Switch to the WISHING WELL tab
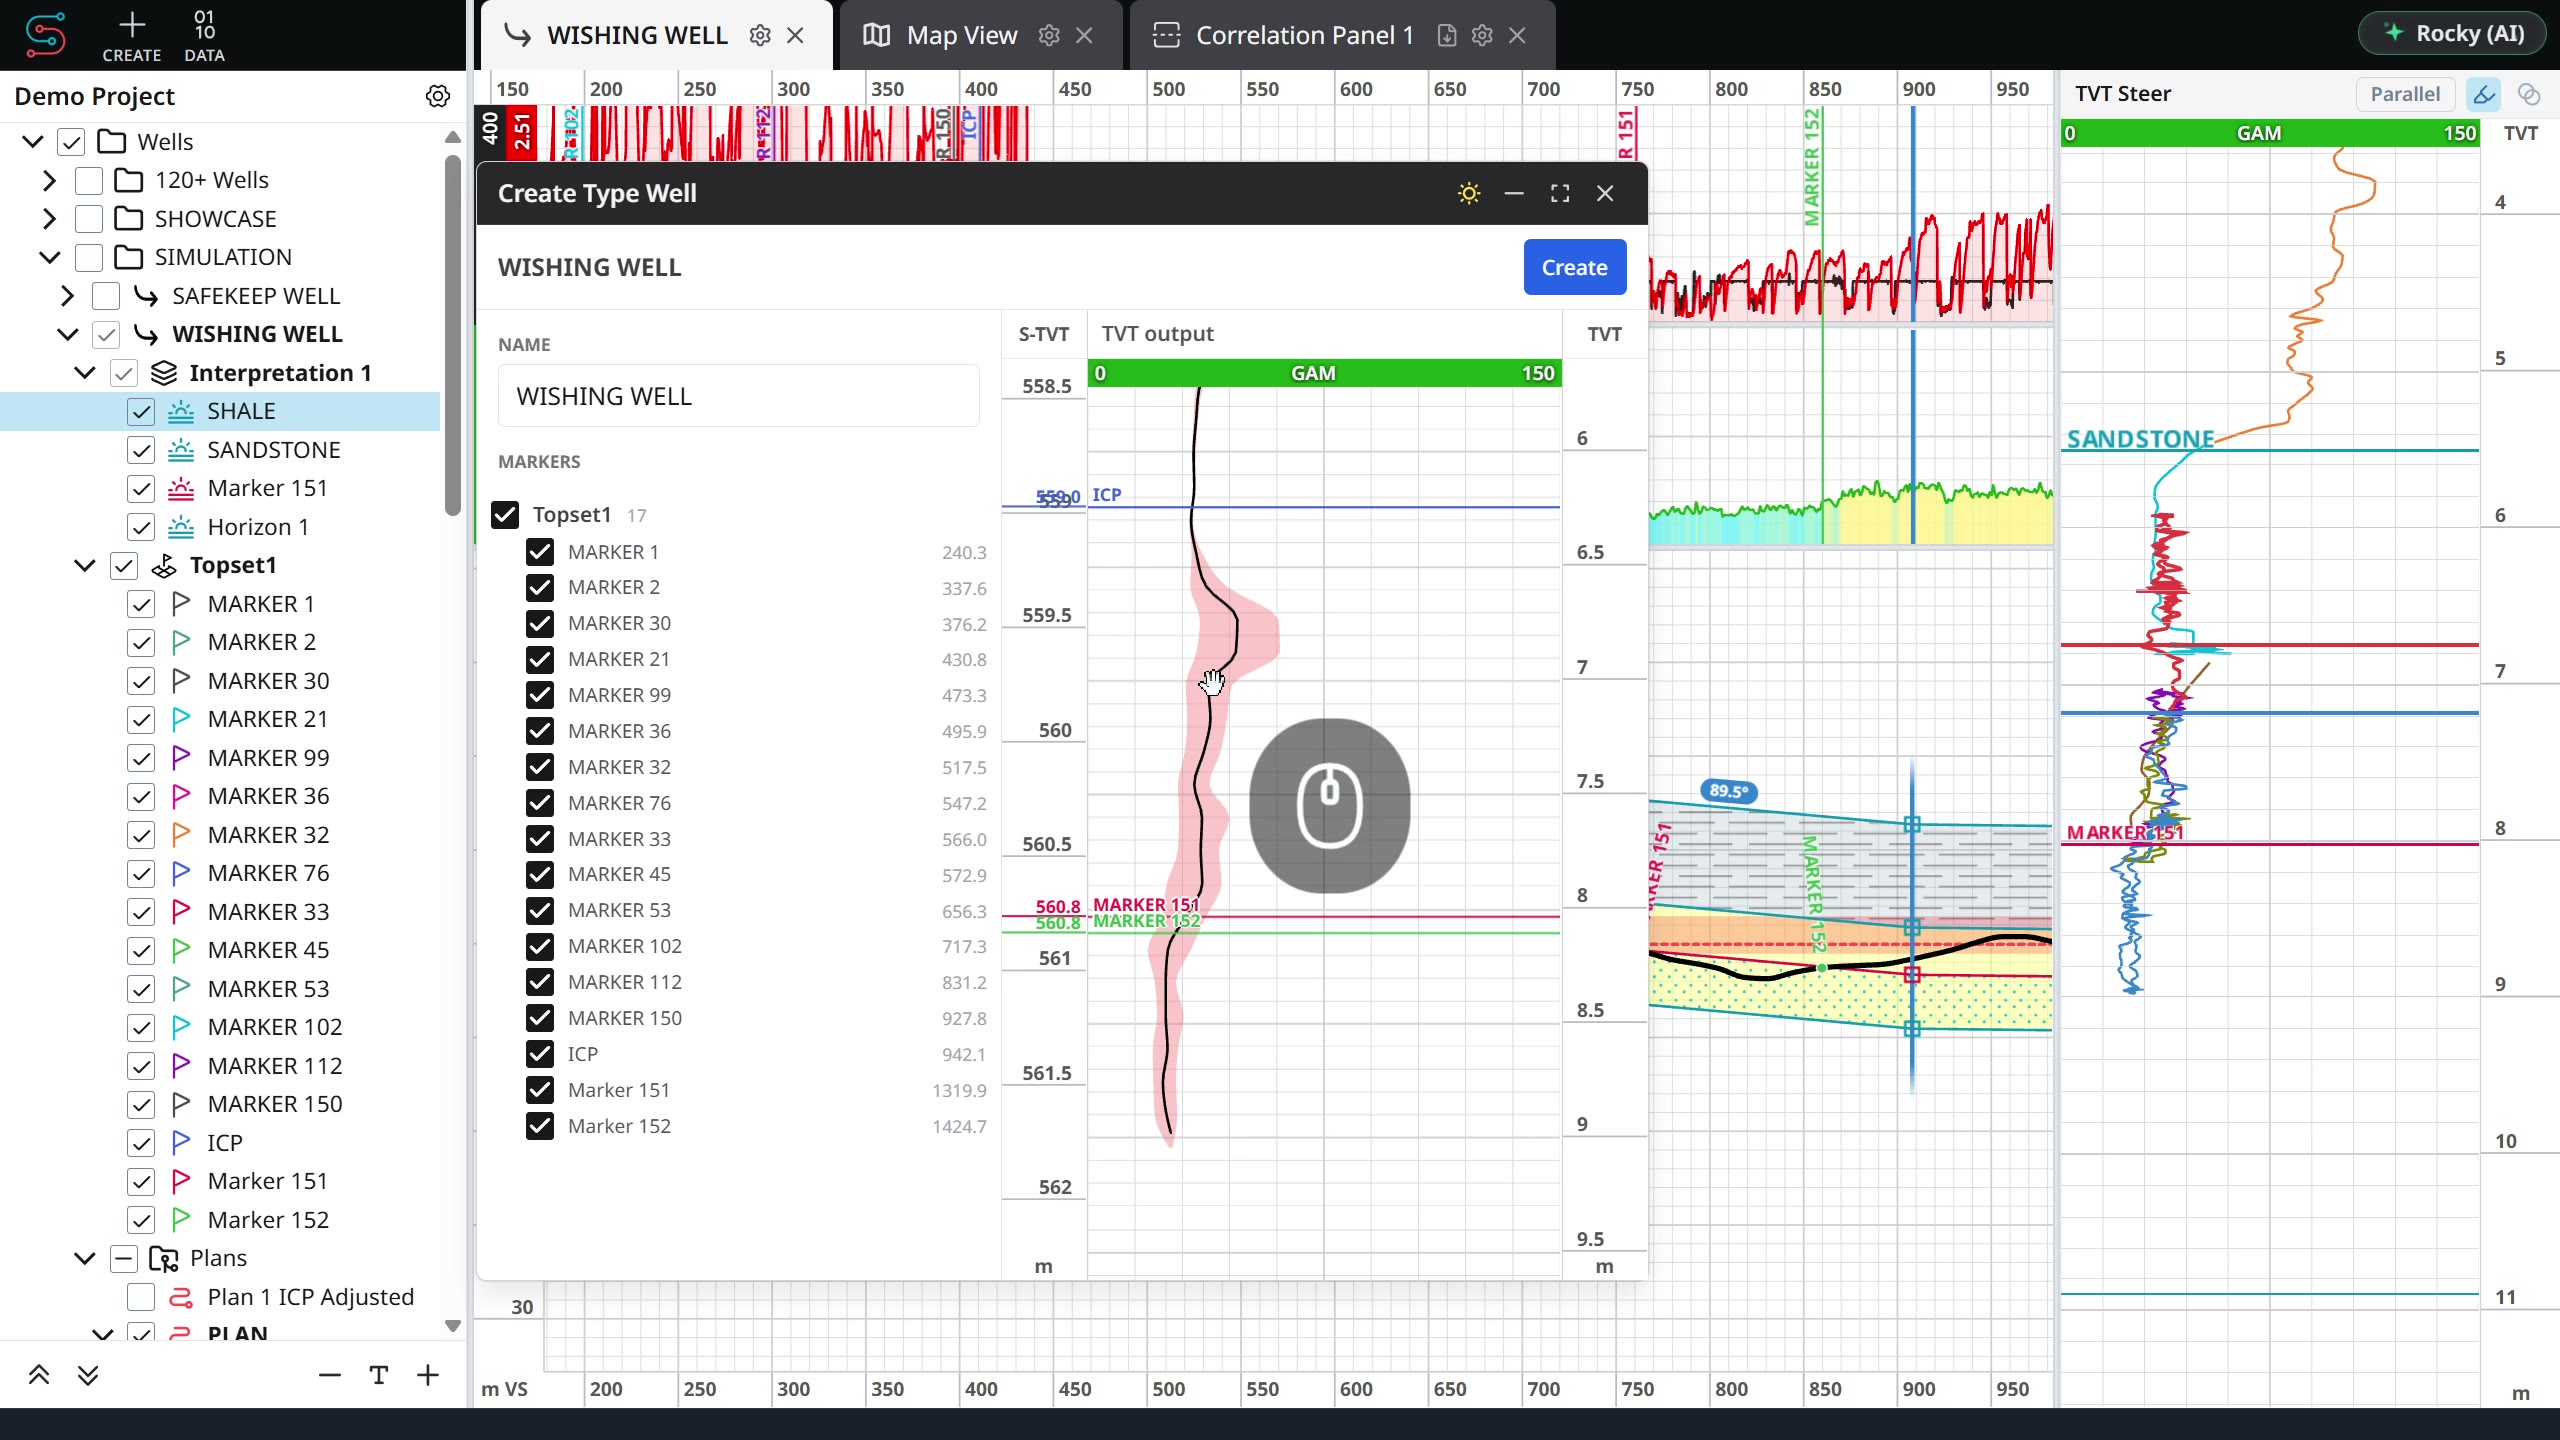This screenshot has width=2560, height=1440. point(637,35)
